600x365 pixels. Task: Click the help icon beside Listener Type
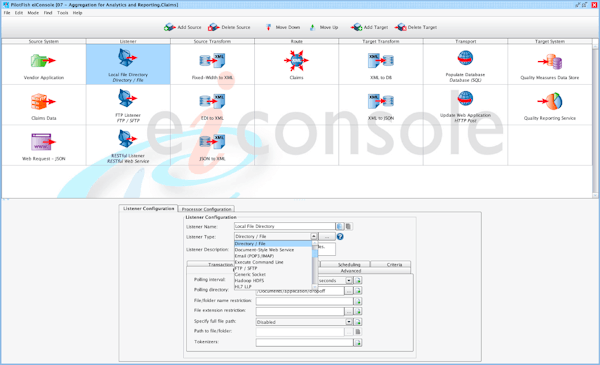(340, 237)
